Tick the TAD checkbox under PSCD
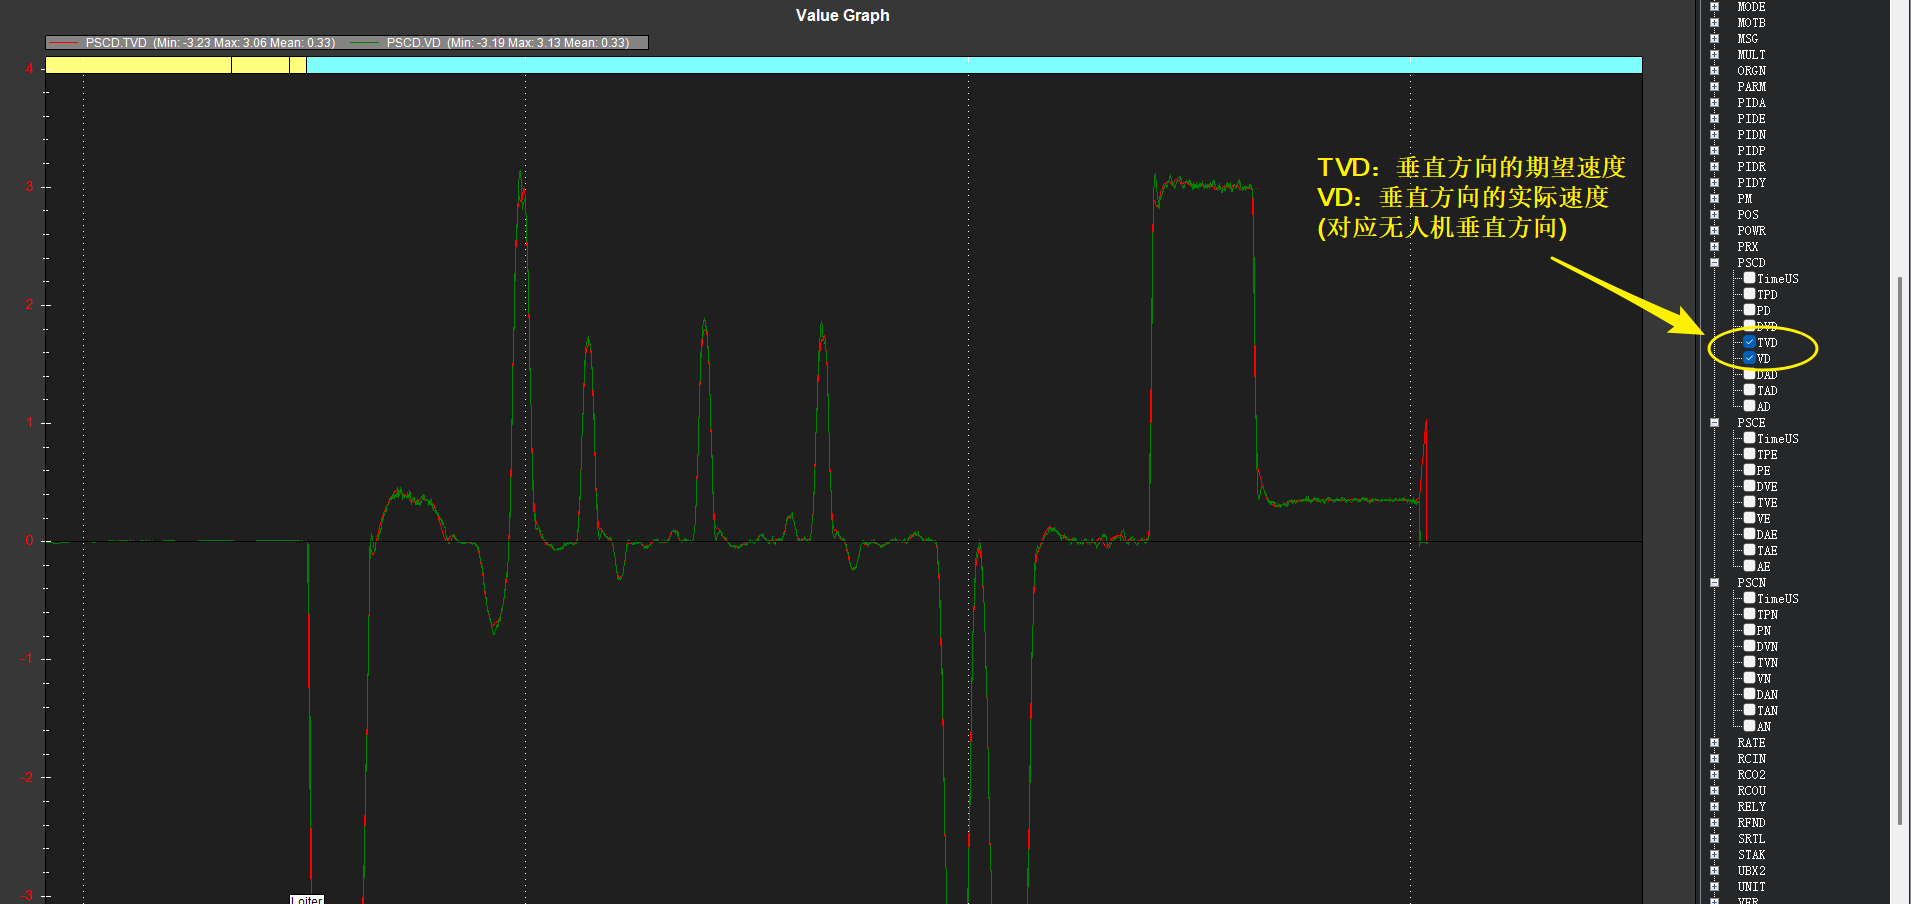The height and width of the screenshot is (904, 1911). click(x=1749, y=390)
